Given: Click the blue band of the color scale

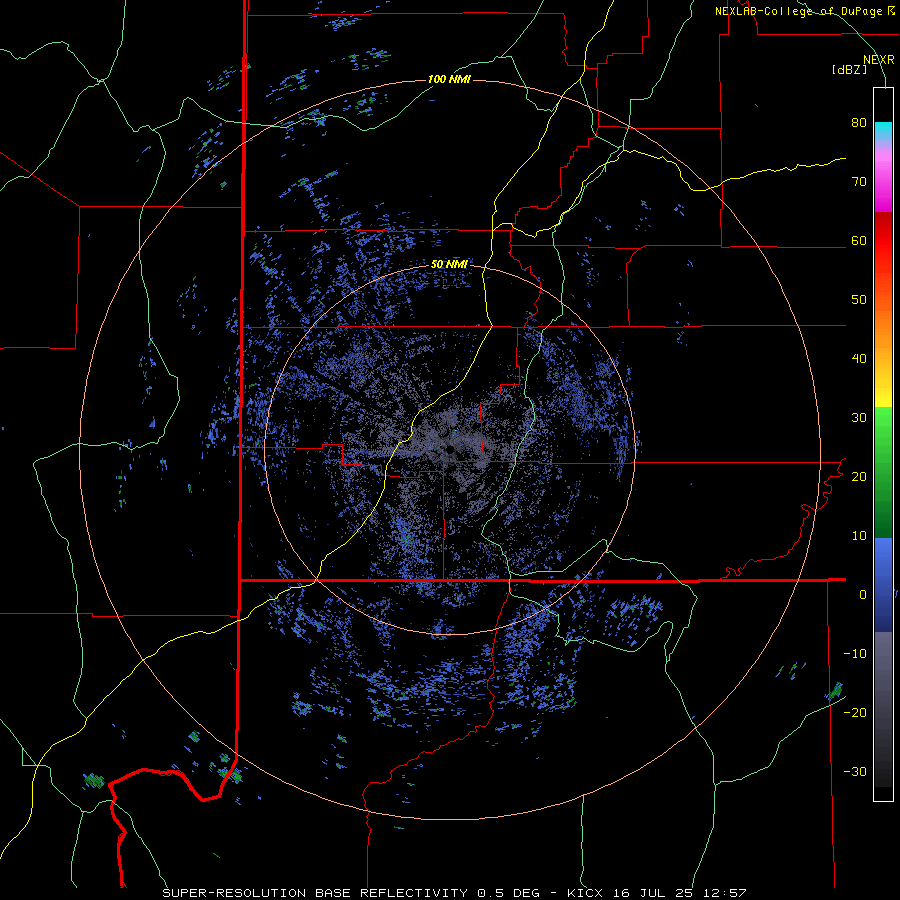Looking at the screenshot, I should coord(883,585).
